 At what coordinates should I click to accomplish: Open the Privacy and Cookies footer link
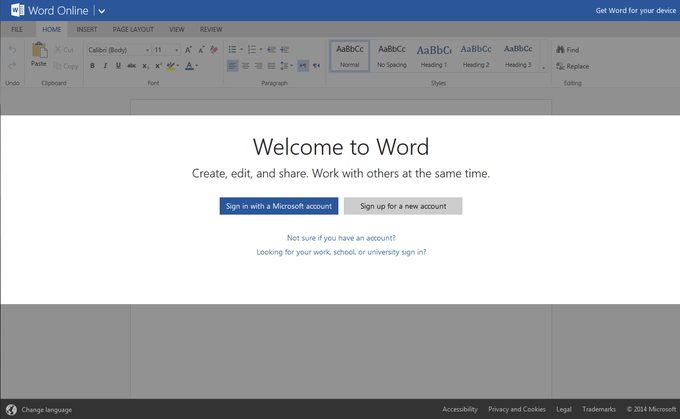517,409
